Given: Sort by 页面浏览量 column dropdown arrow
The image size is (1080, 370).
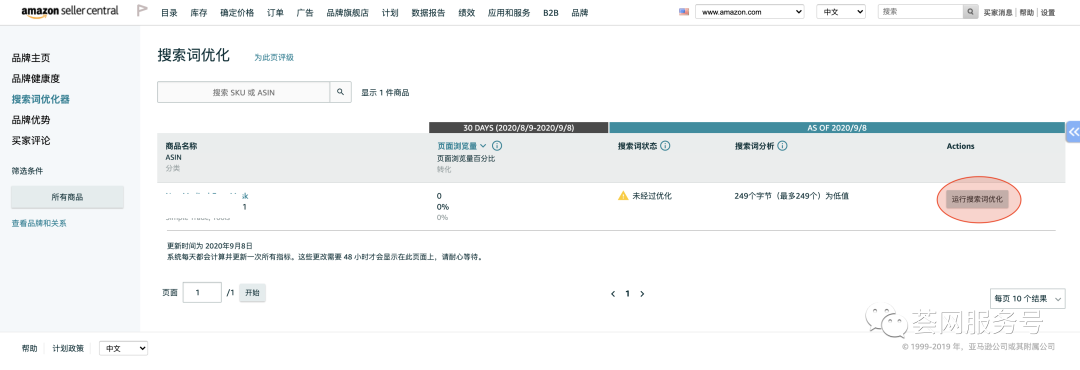Looking at the screenshot, I should (x=484, y=146).
